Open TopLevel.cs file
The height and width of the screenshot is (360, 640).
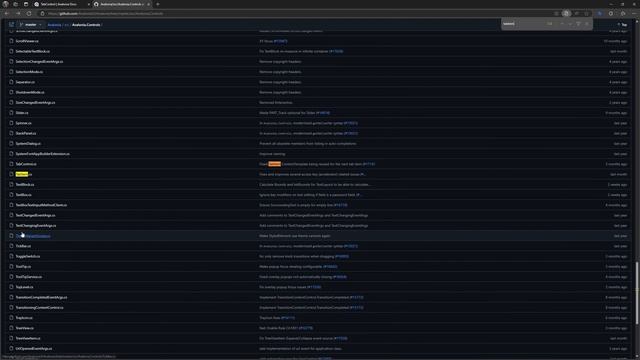[x=24, y=287]
